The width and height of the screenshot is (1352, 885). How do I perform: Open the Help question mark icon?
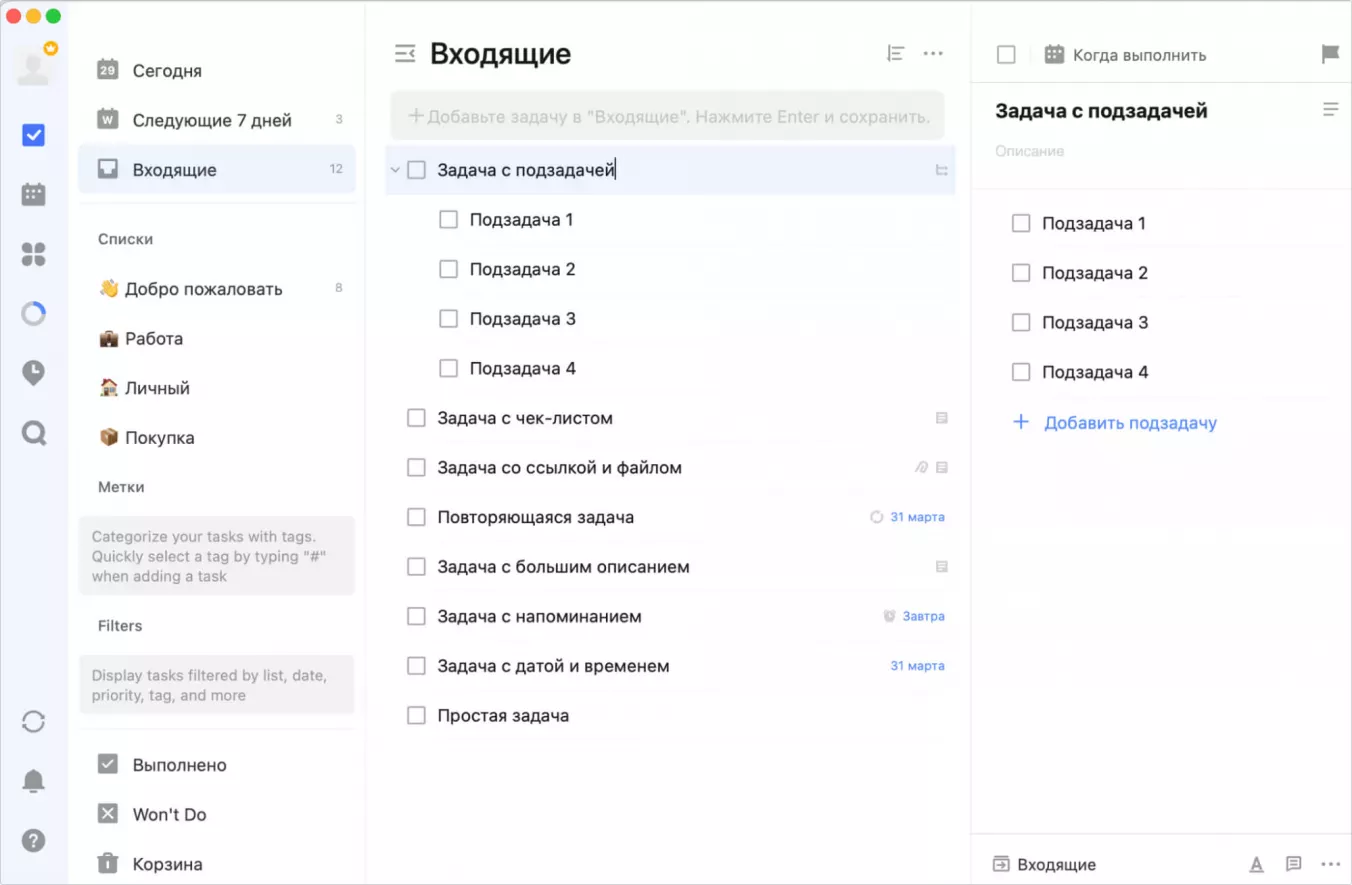[x=33, y=841]
